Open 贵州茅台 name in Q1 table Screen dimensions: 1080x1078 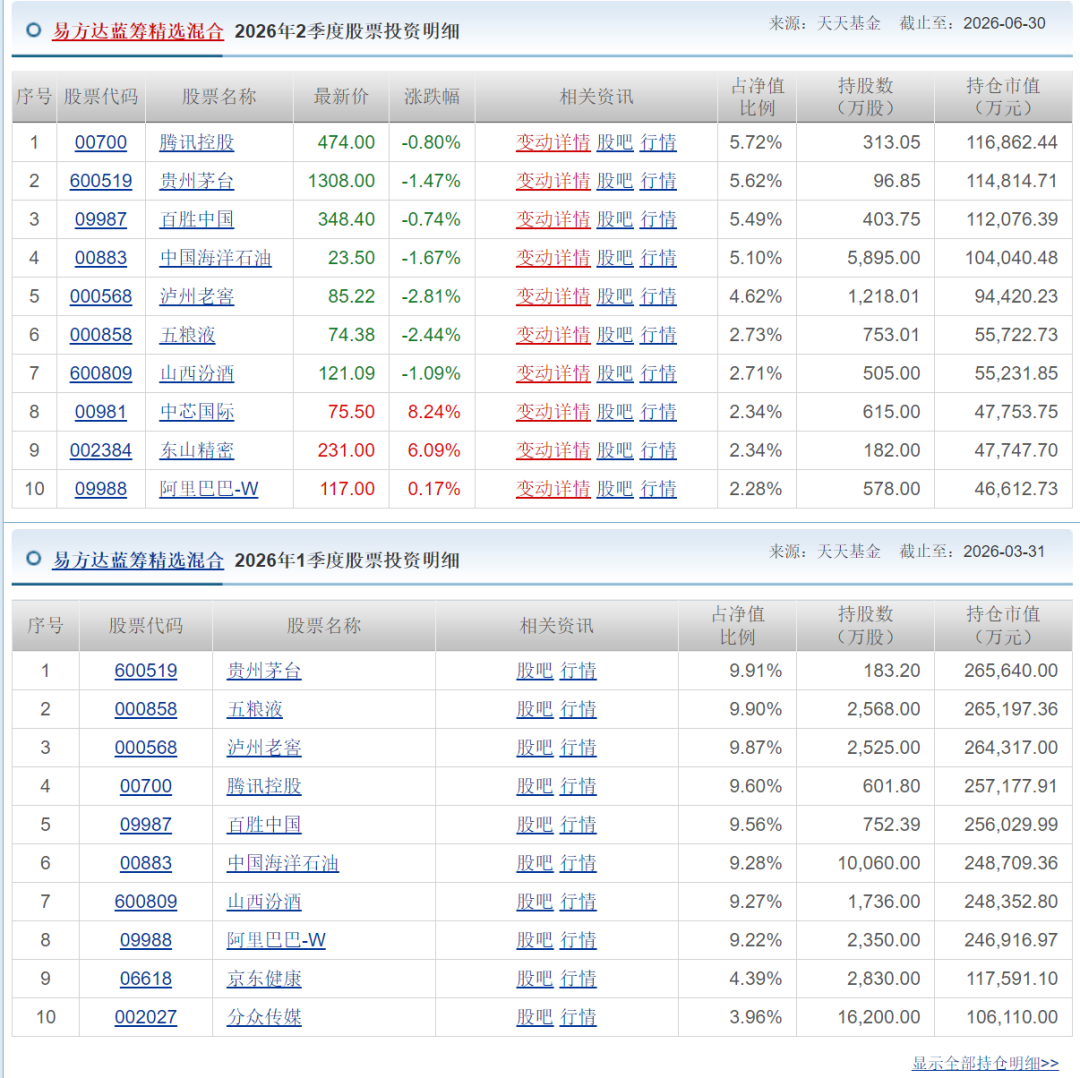(264, 671)
